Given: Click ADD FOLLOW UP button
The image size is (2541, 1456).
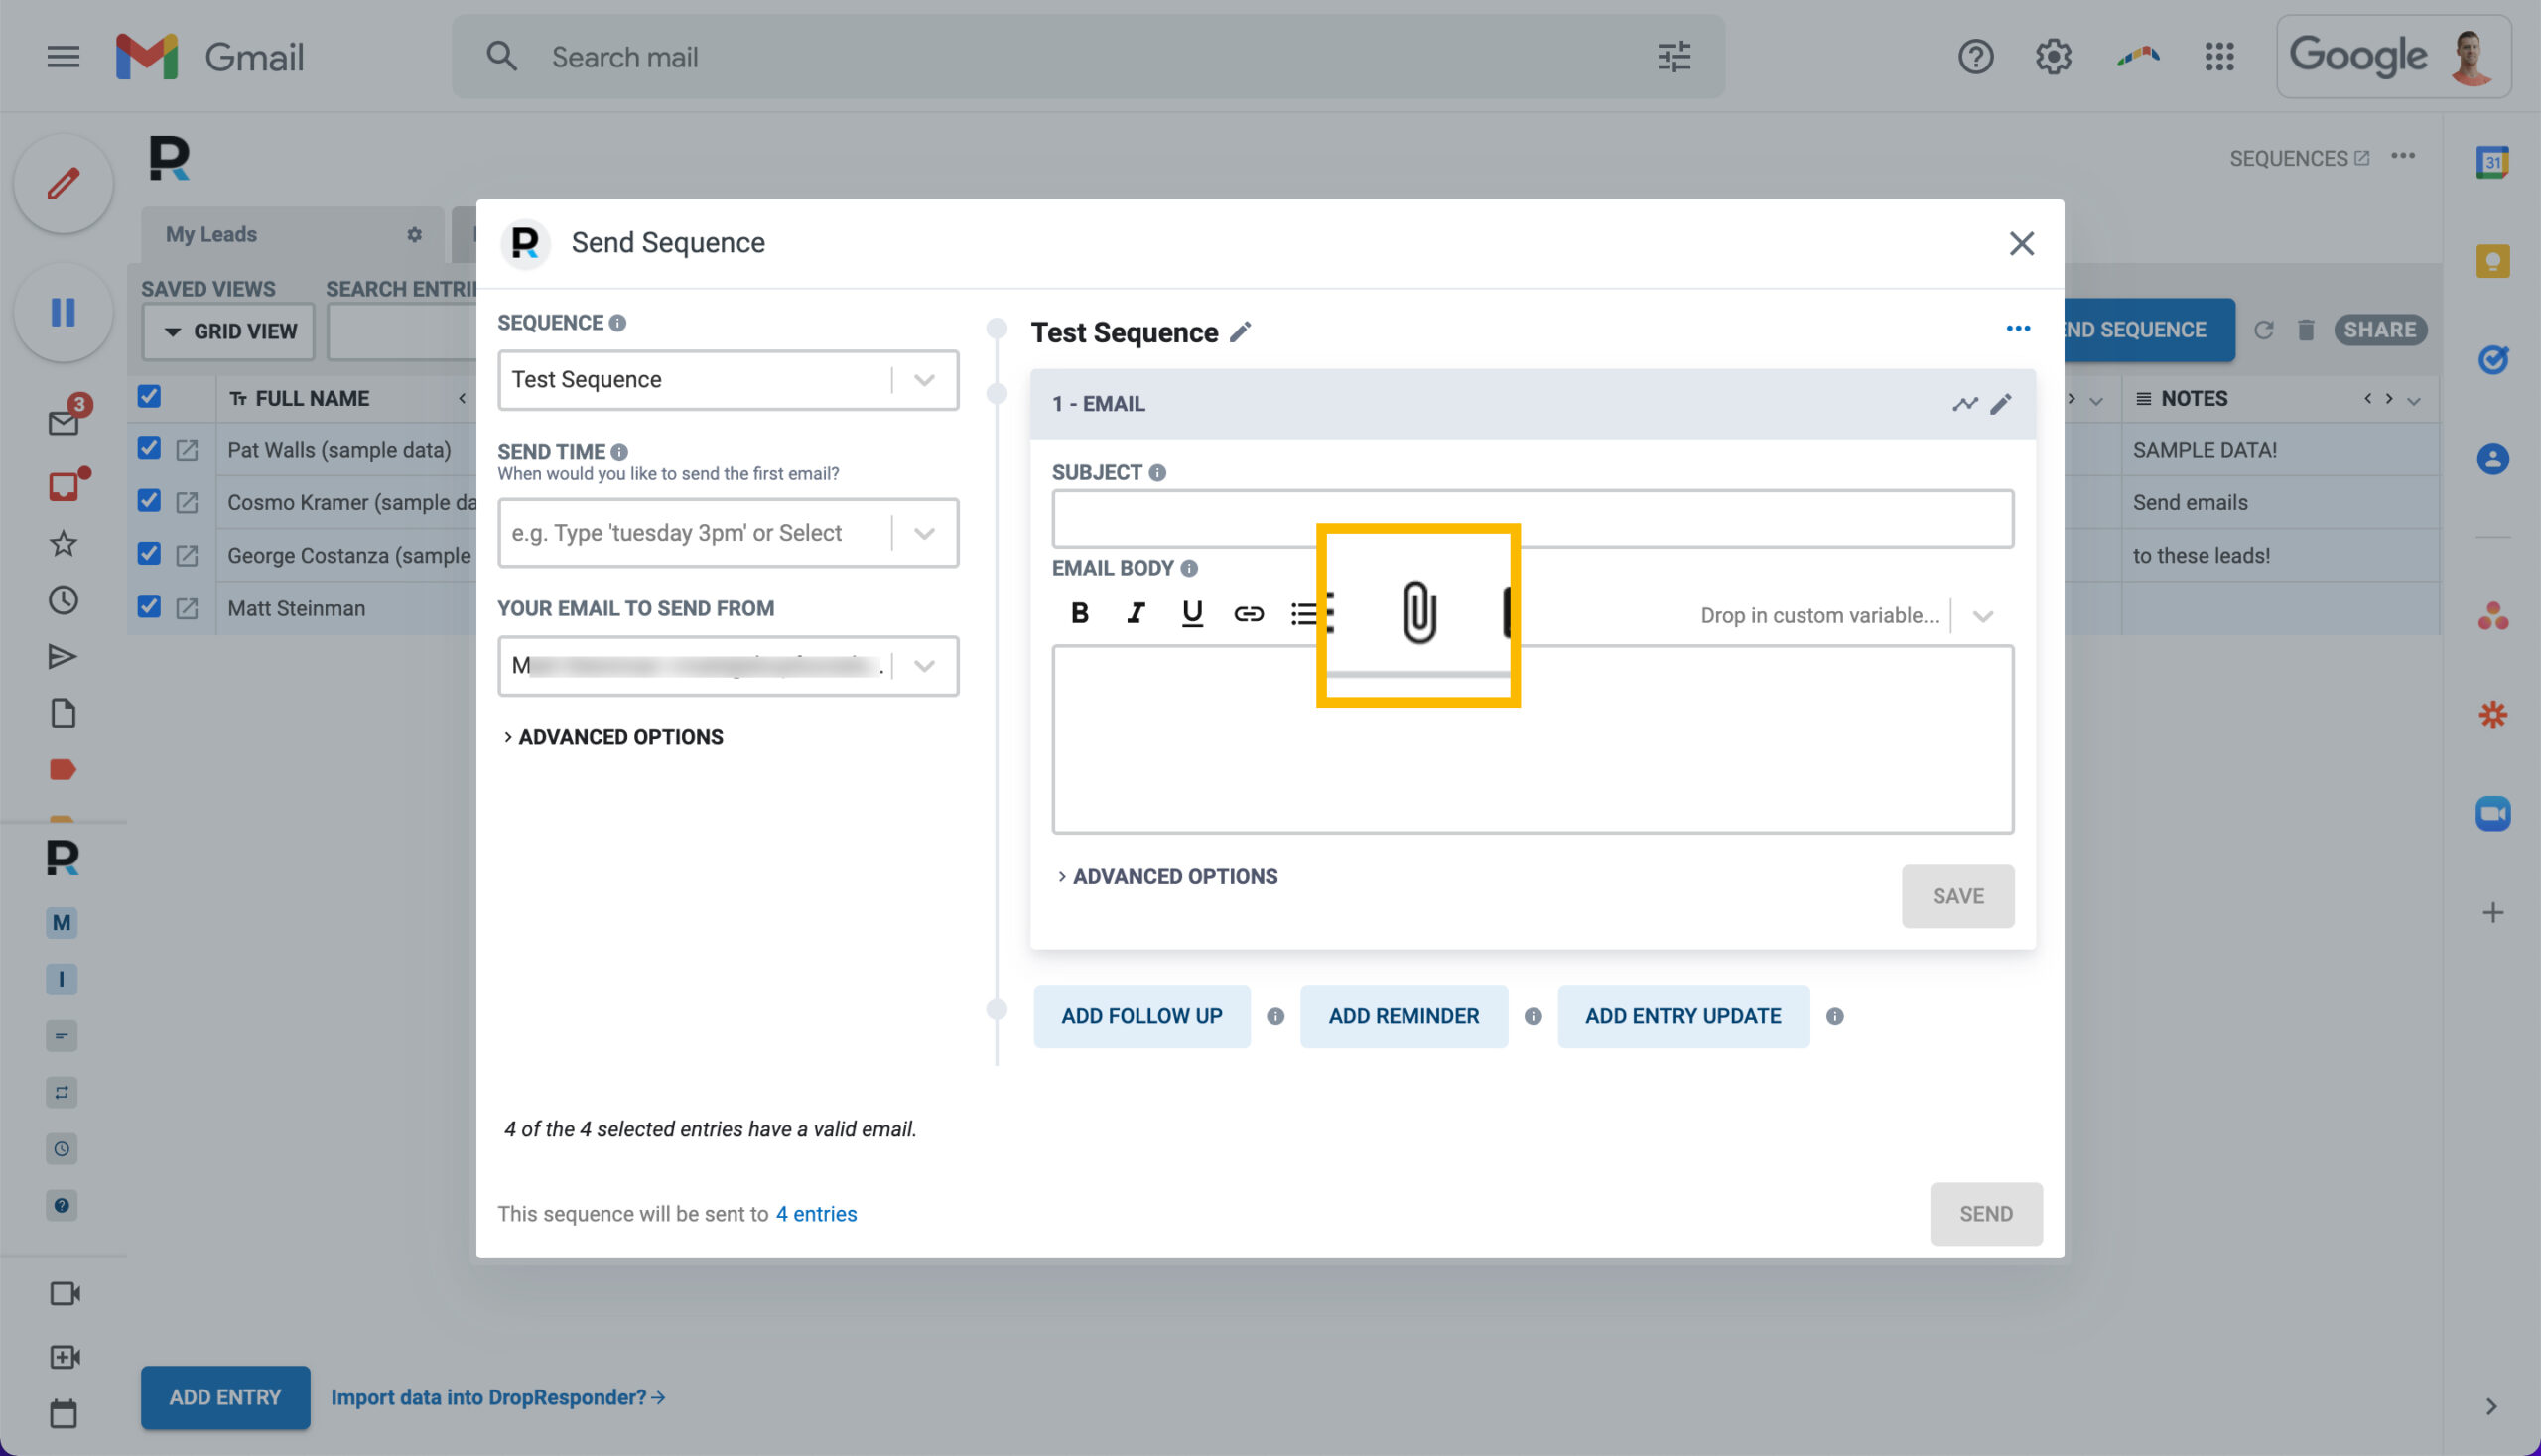Looking at the screenshot, I should point(1141,1016).
